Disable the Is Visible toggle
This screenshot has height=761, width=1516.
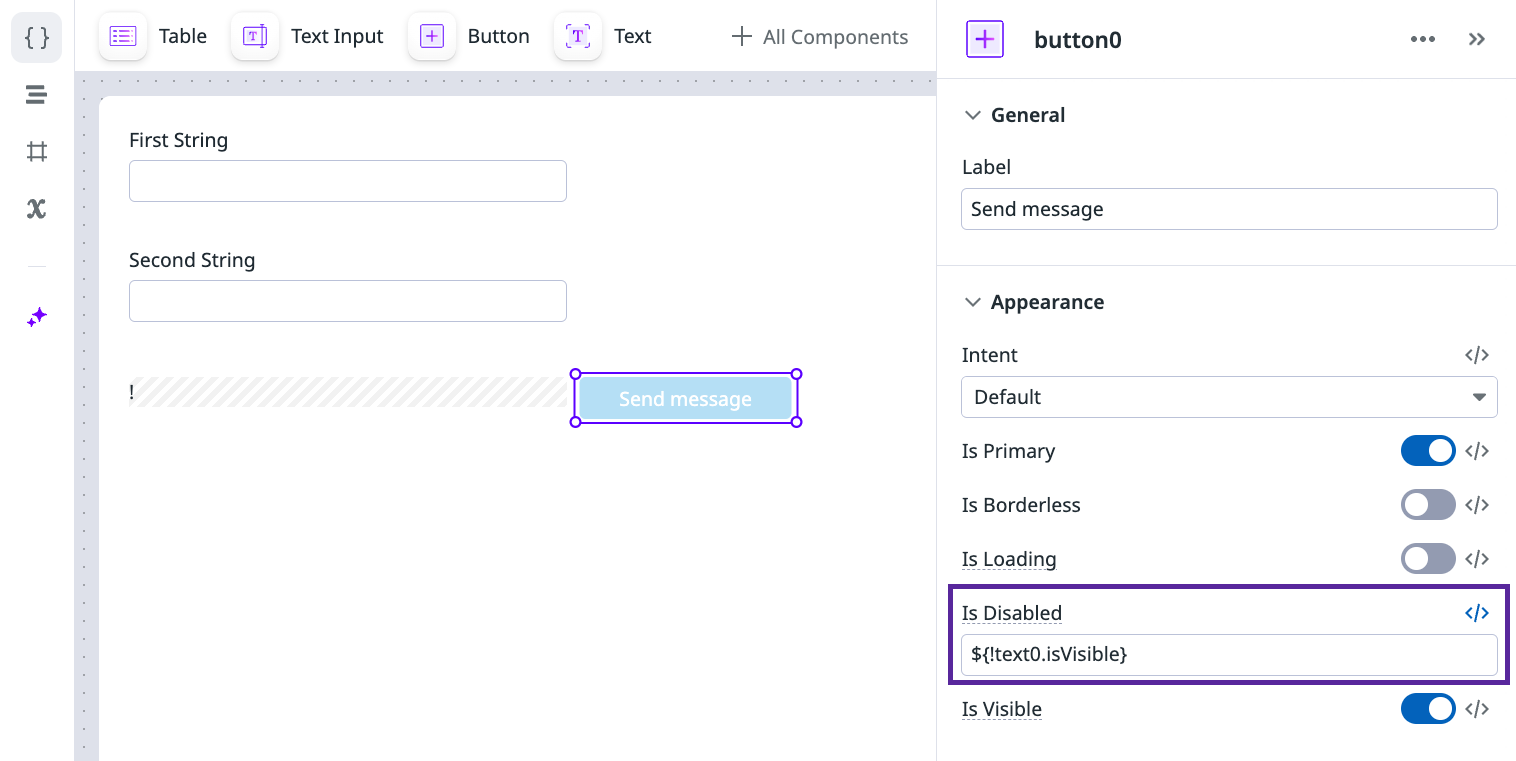click(1428, 708)
